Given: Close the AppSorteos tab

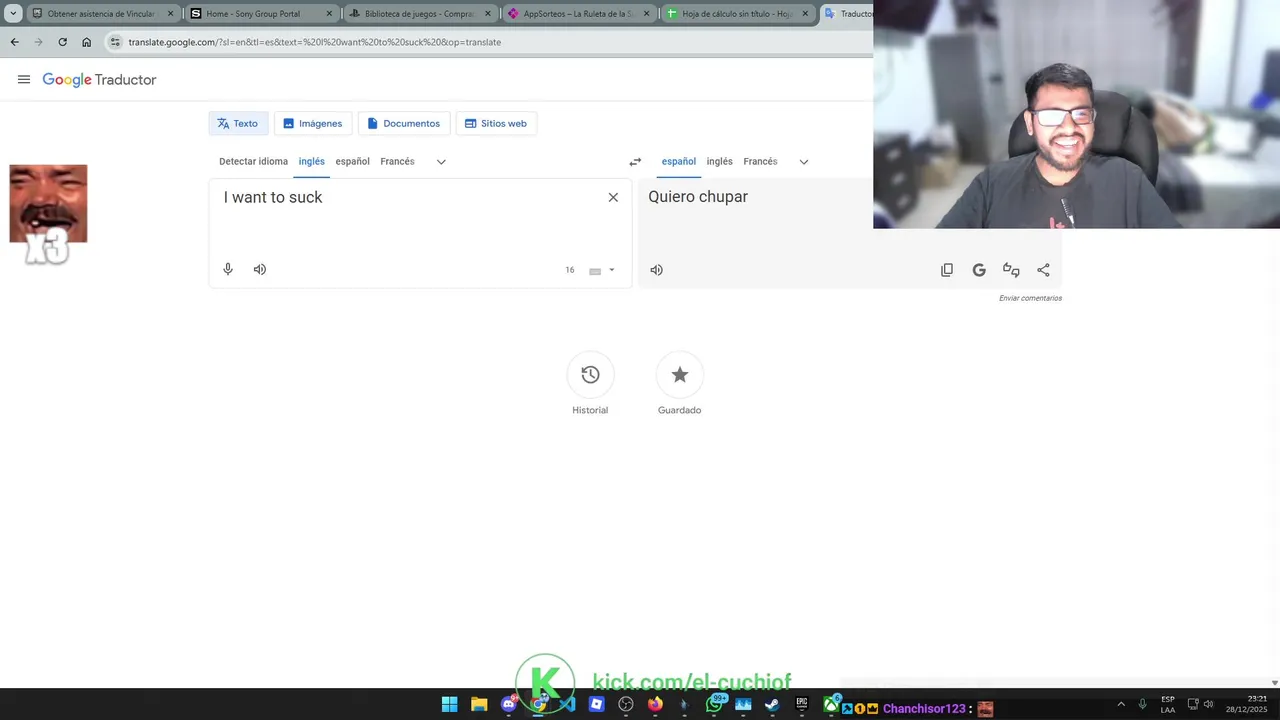Looking at the screenshot, I should click(647, 14).
